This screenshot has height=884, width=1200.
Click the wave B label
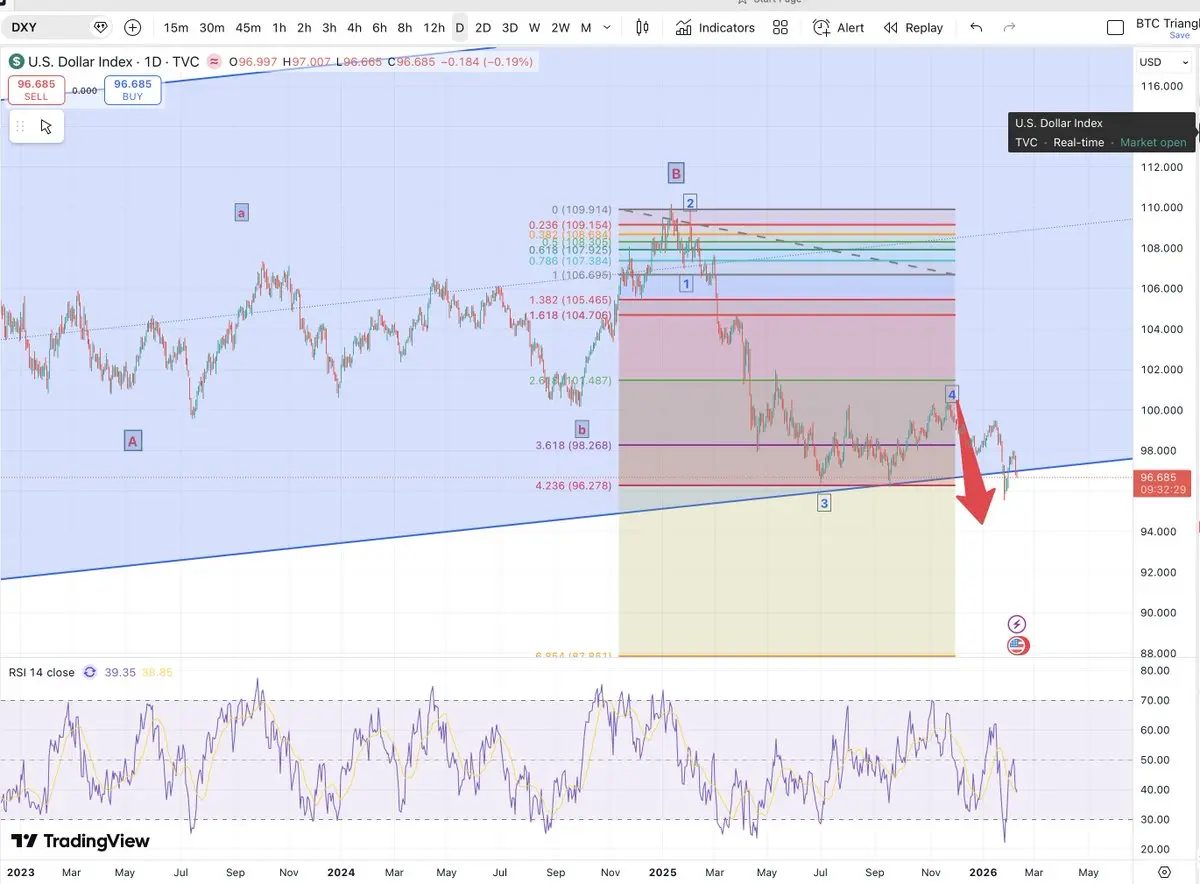coord(676,173)
